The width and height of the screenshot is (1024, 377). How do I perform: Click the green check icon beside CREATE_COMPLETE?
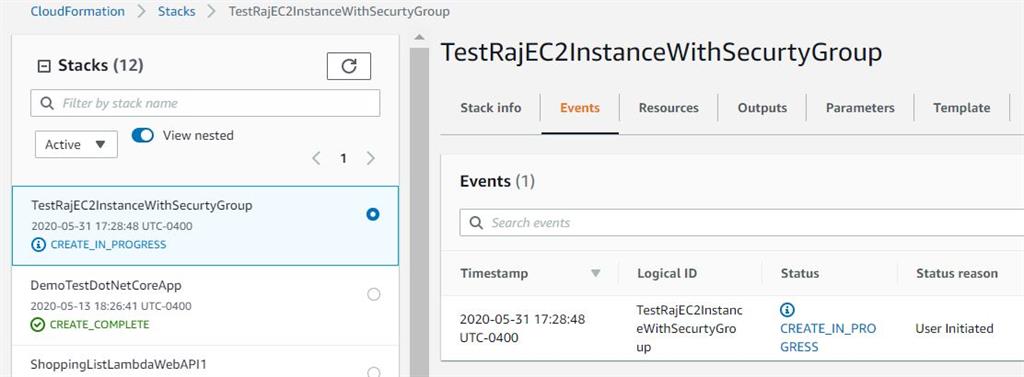38,325
